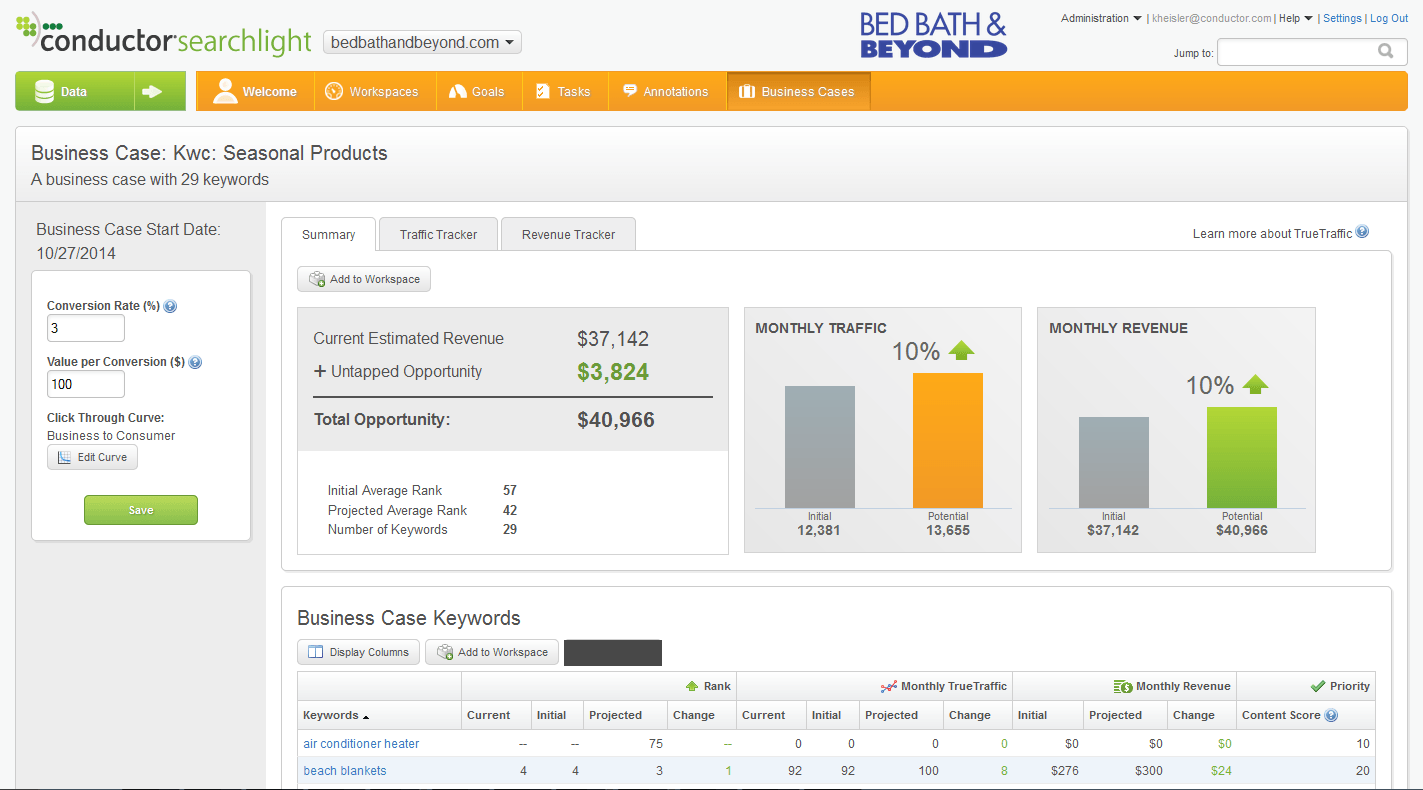Image resolution: width=1423 pixels, height=790 pixels.
Task: Click Add to Workspace under Summary
Action: tap(364, 279)
